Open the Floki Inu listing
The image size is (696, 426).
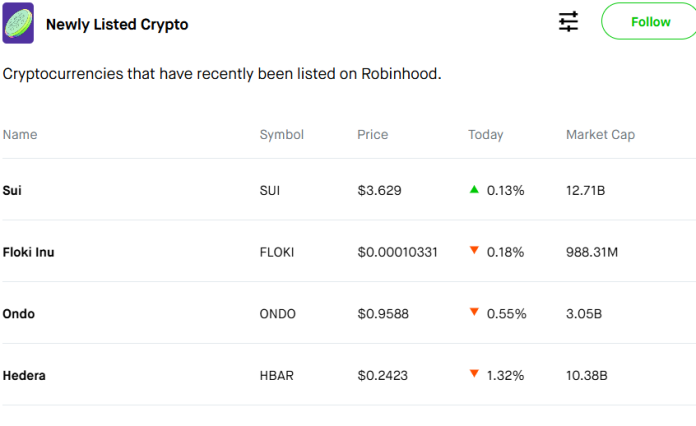28,252
